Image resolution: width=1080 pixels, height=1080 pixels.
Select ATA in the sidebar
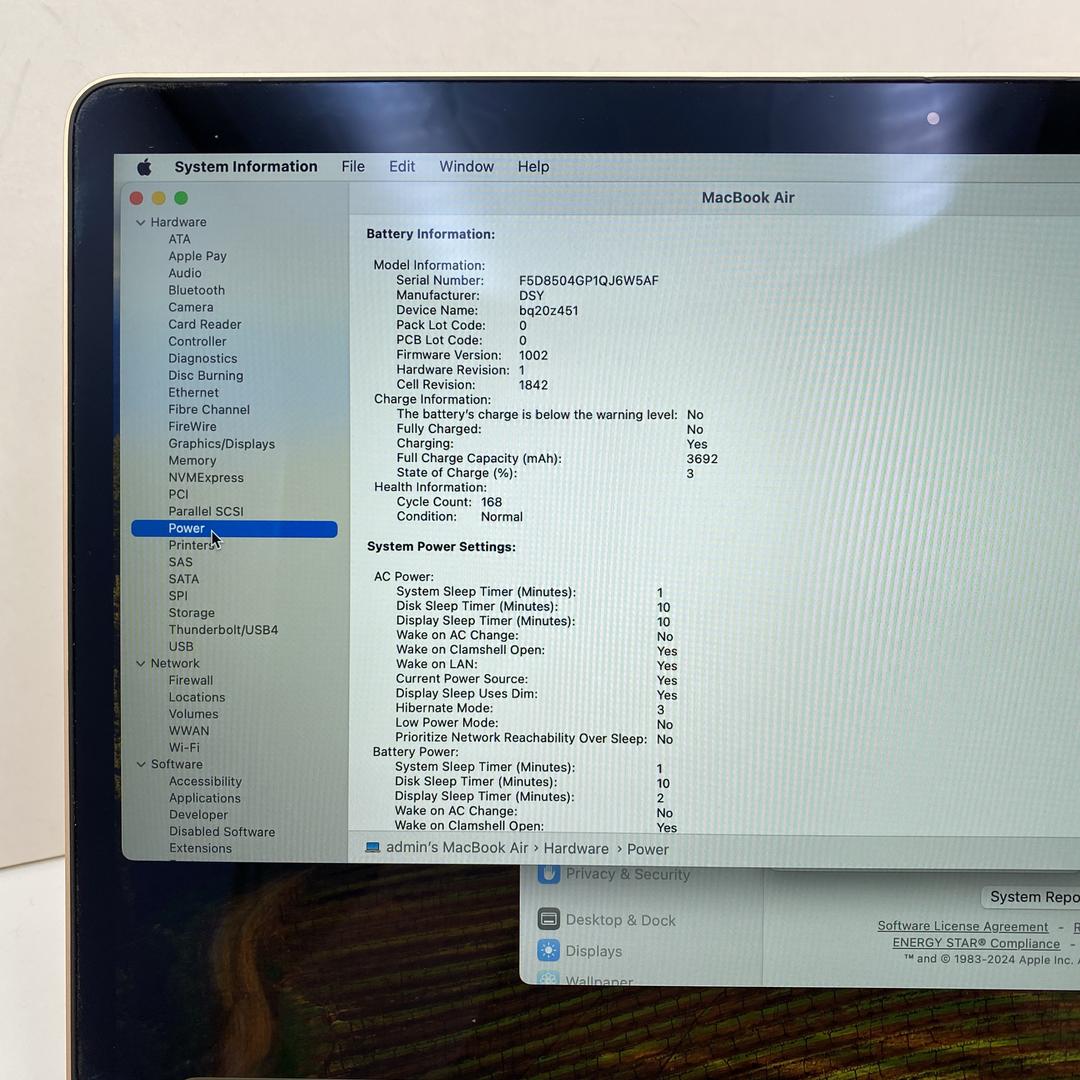click(x=179, y=239)
